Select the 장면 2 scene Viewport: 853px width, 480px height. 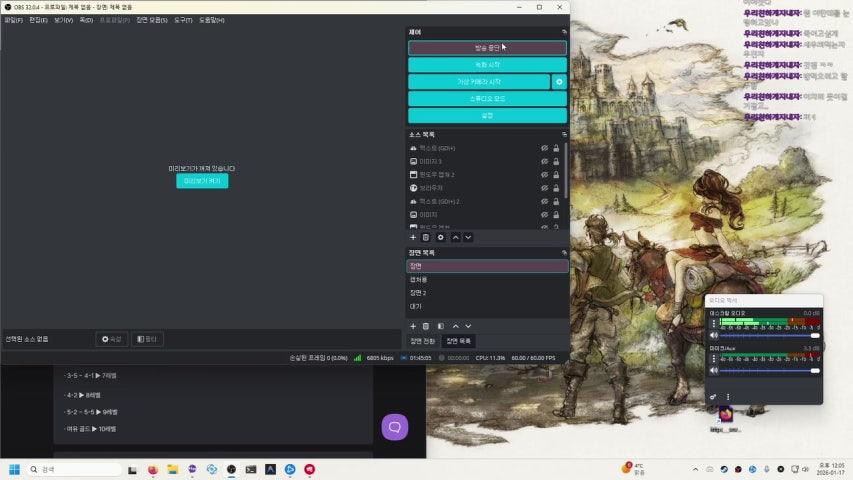(487, 293)
